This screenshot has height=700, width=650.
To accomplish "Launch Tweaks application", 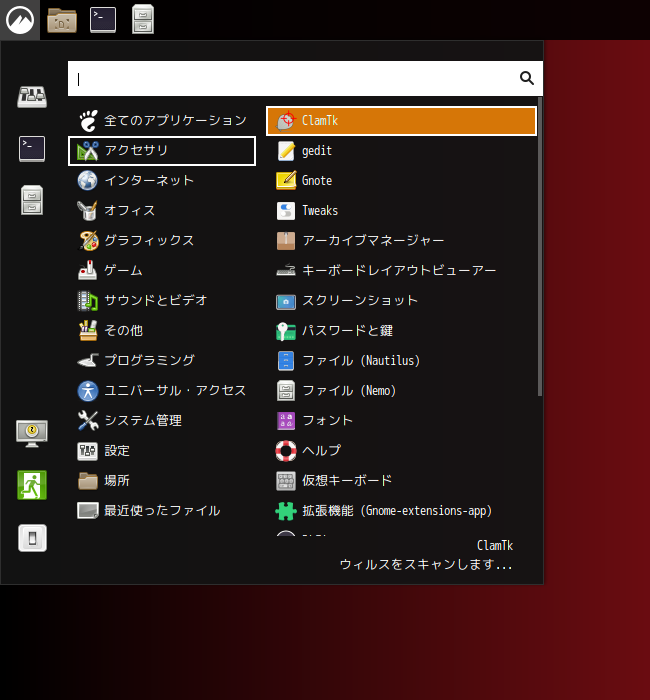I will [401, 211].
